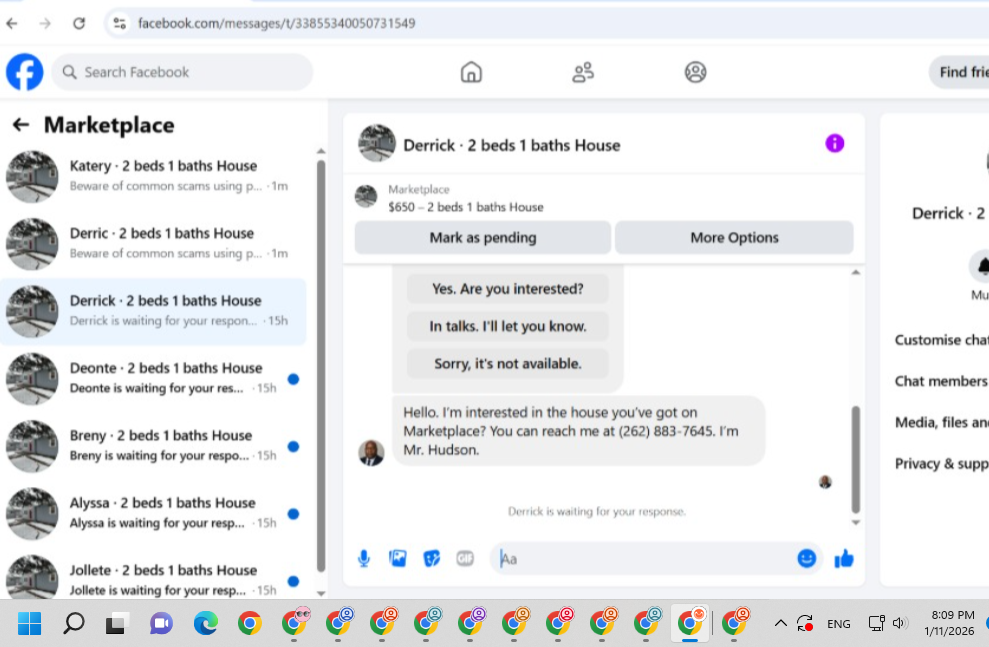
Task: Open the Windows Start menu
Action: click(29, 623)
